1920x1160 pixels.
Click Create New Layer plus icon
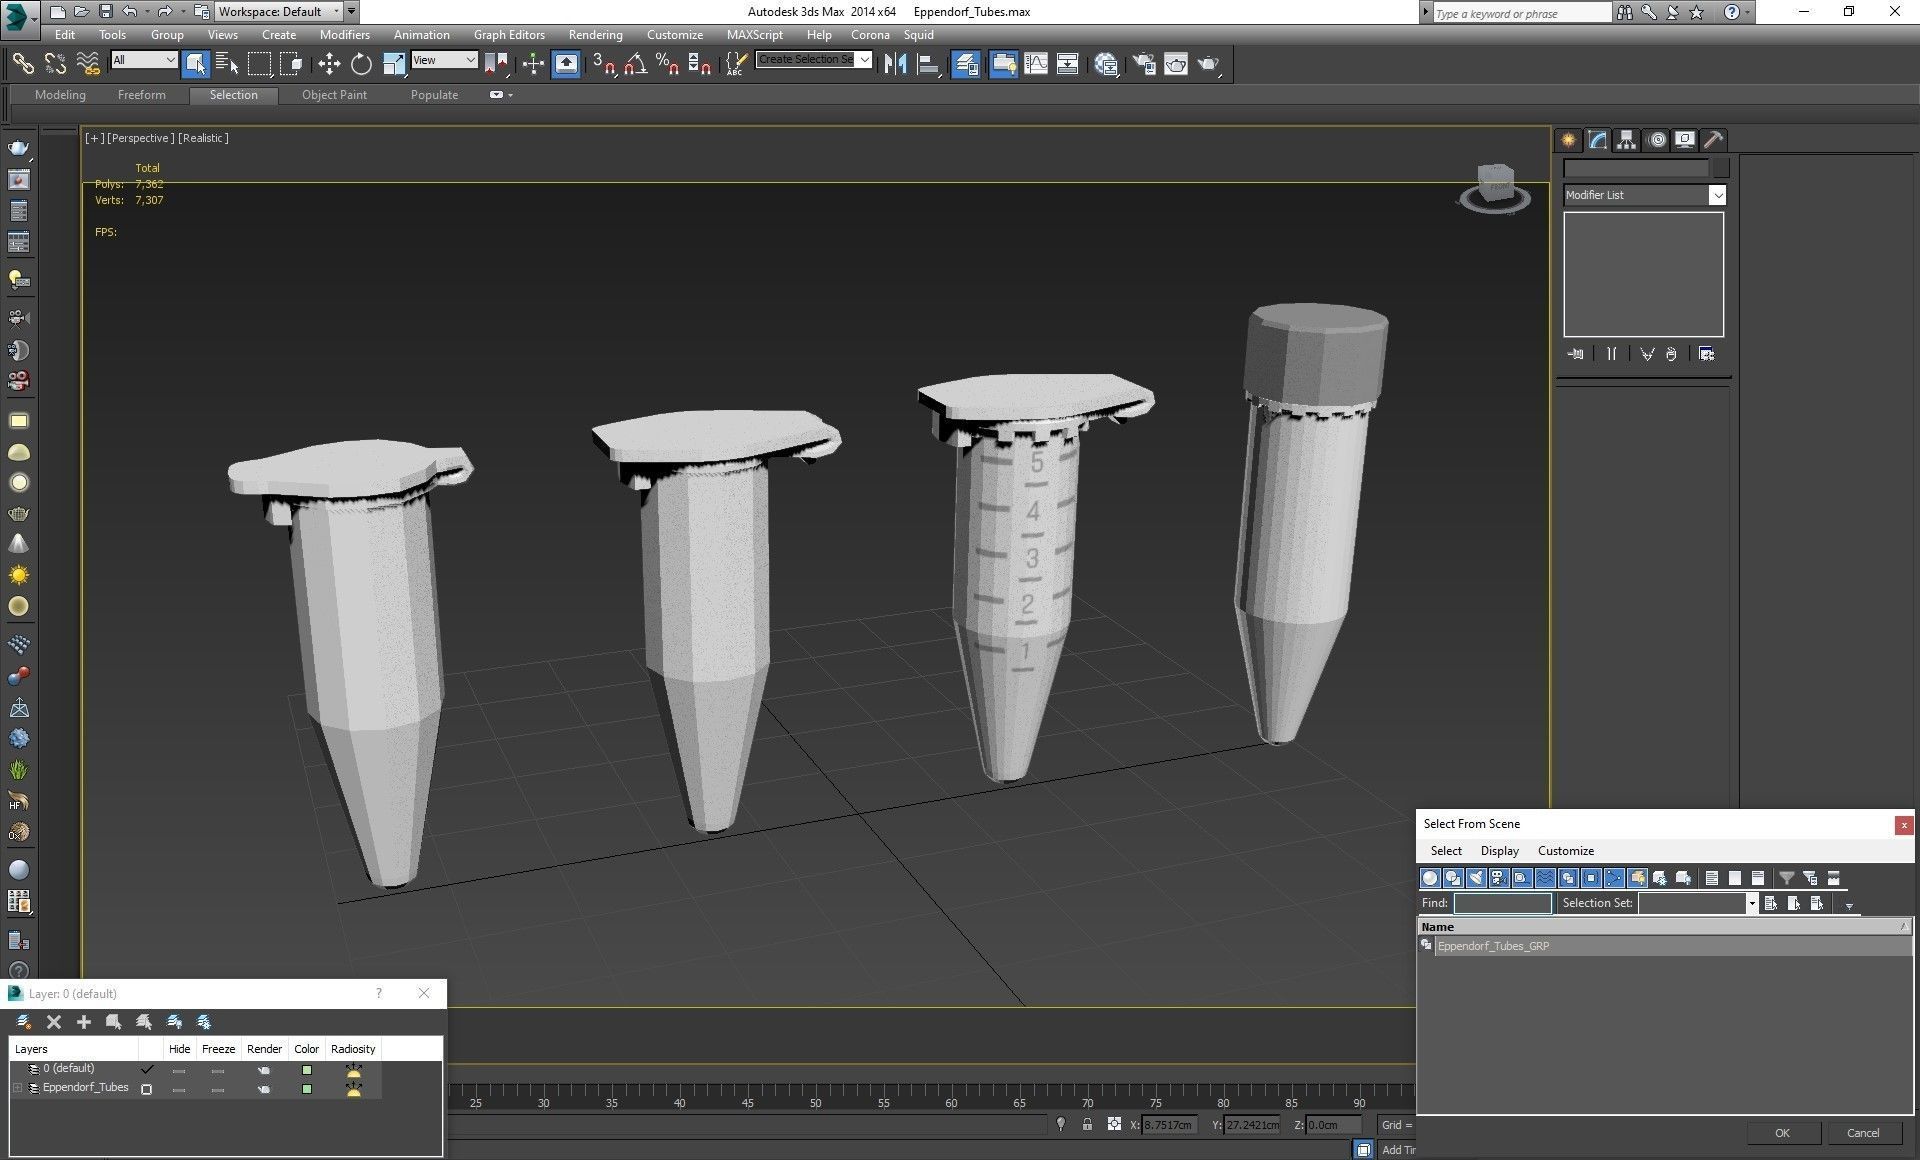tap(84, 1022)
